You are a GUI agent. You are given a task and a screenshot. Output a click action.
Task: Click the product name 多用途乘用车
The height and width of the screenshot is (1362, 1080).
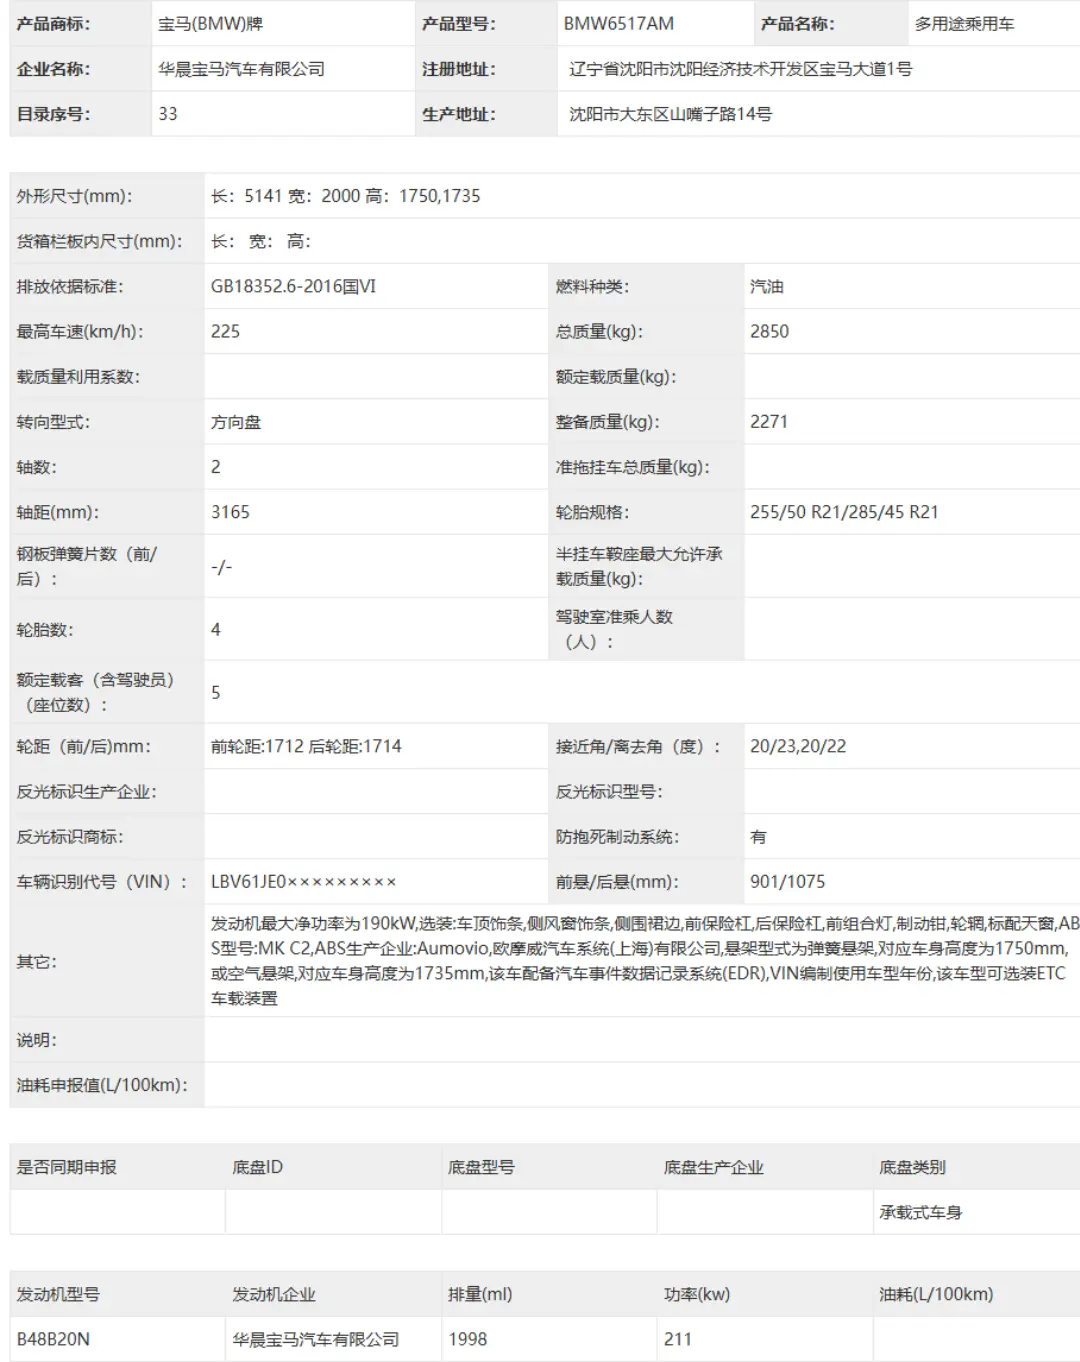(964, 24)
